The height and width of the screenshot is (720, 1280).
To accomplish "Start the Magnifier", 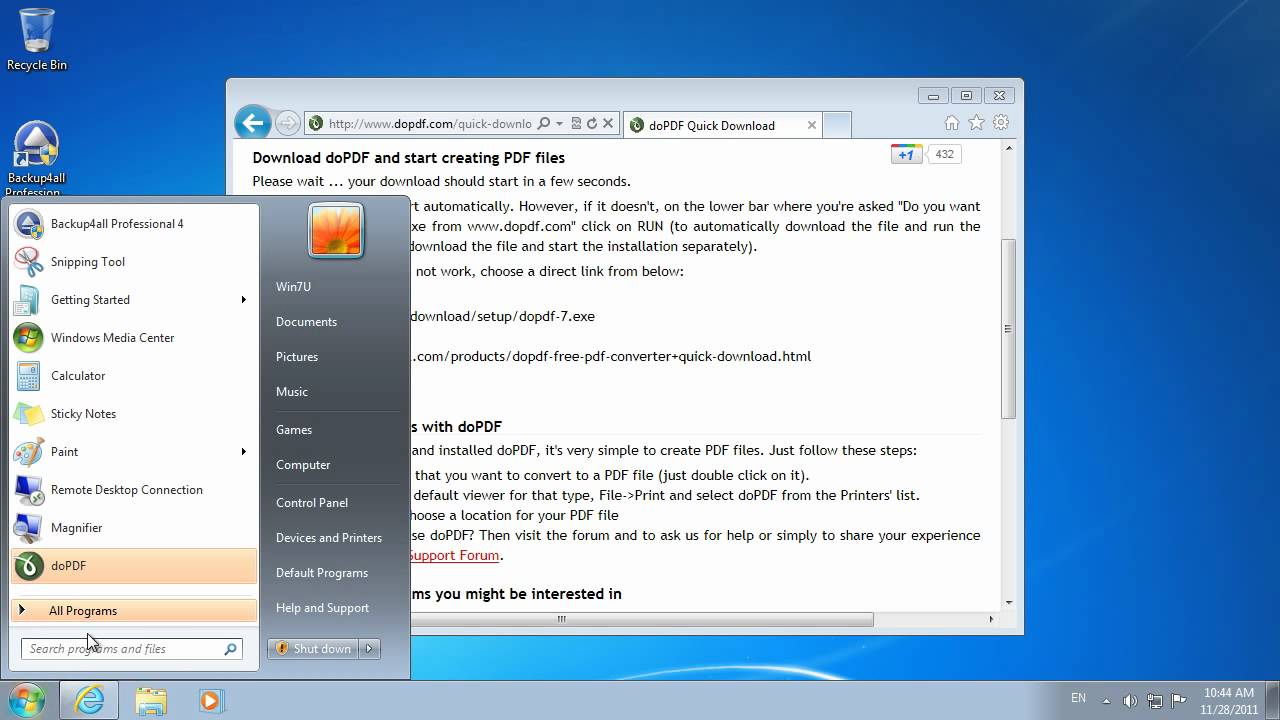I will [134, 528].
